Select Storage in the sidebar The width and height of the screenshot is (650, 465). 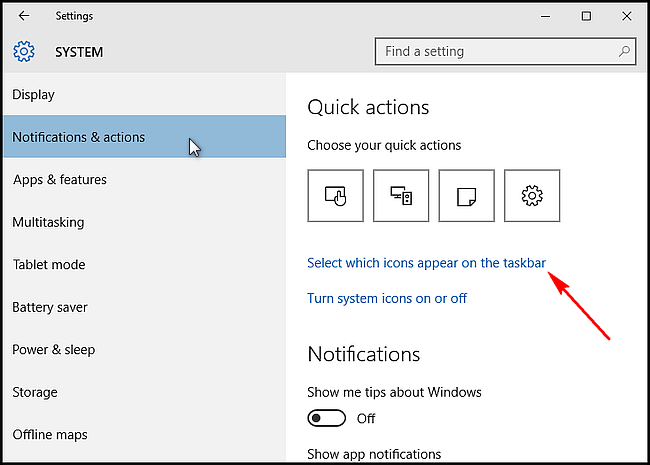[x=144, y=392]
